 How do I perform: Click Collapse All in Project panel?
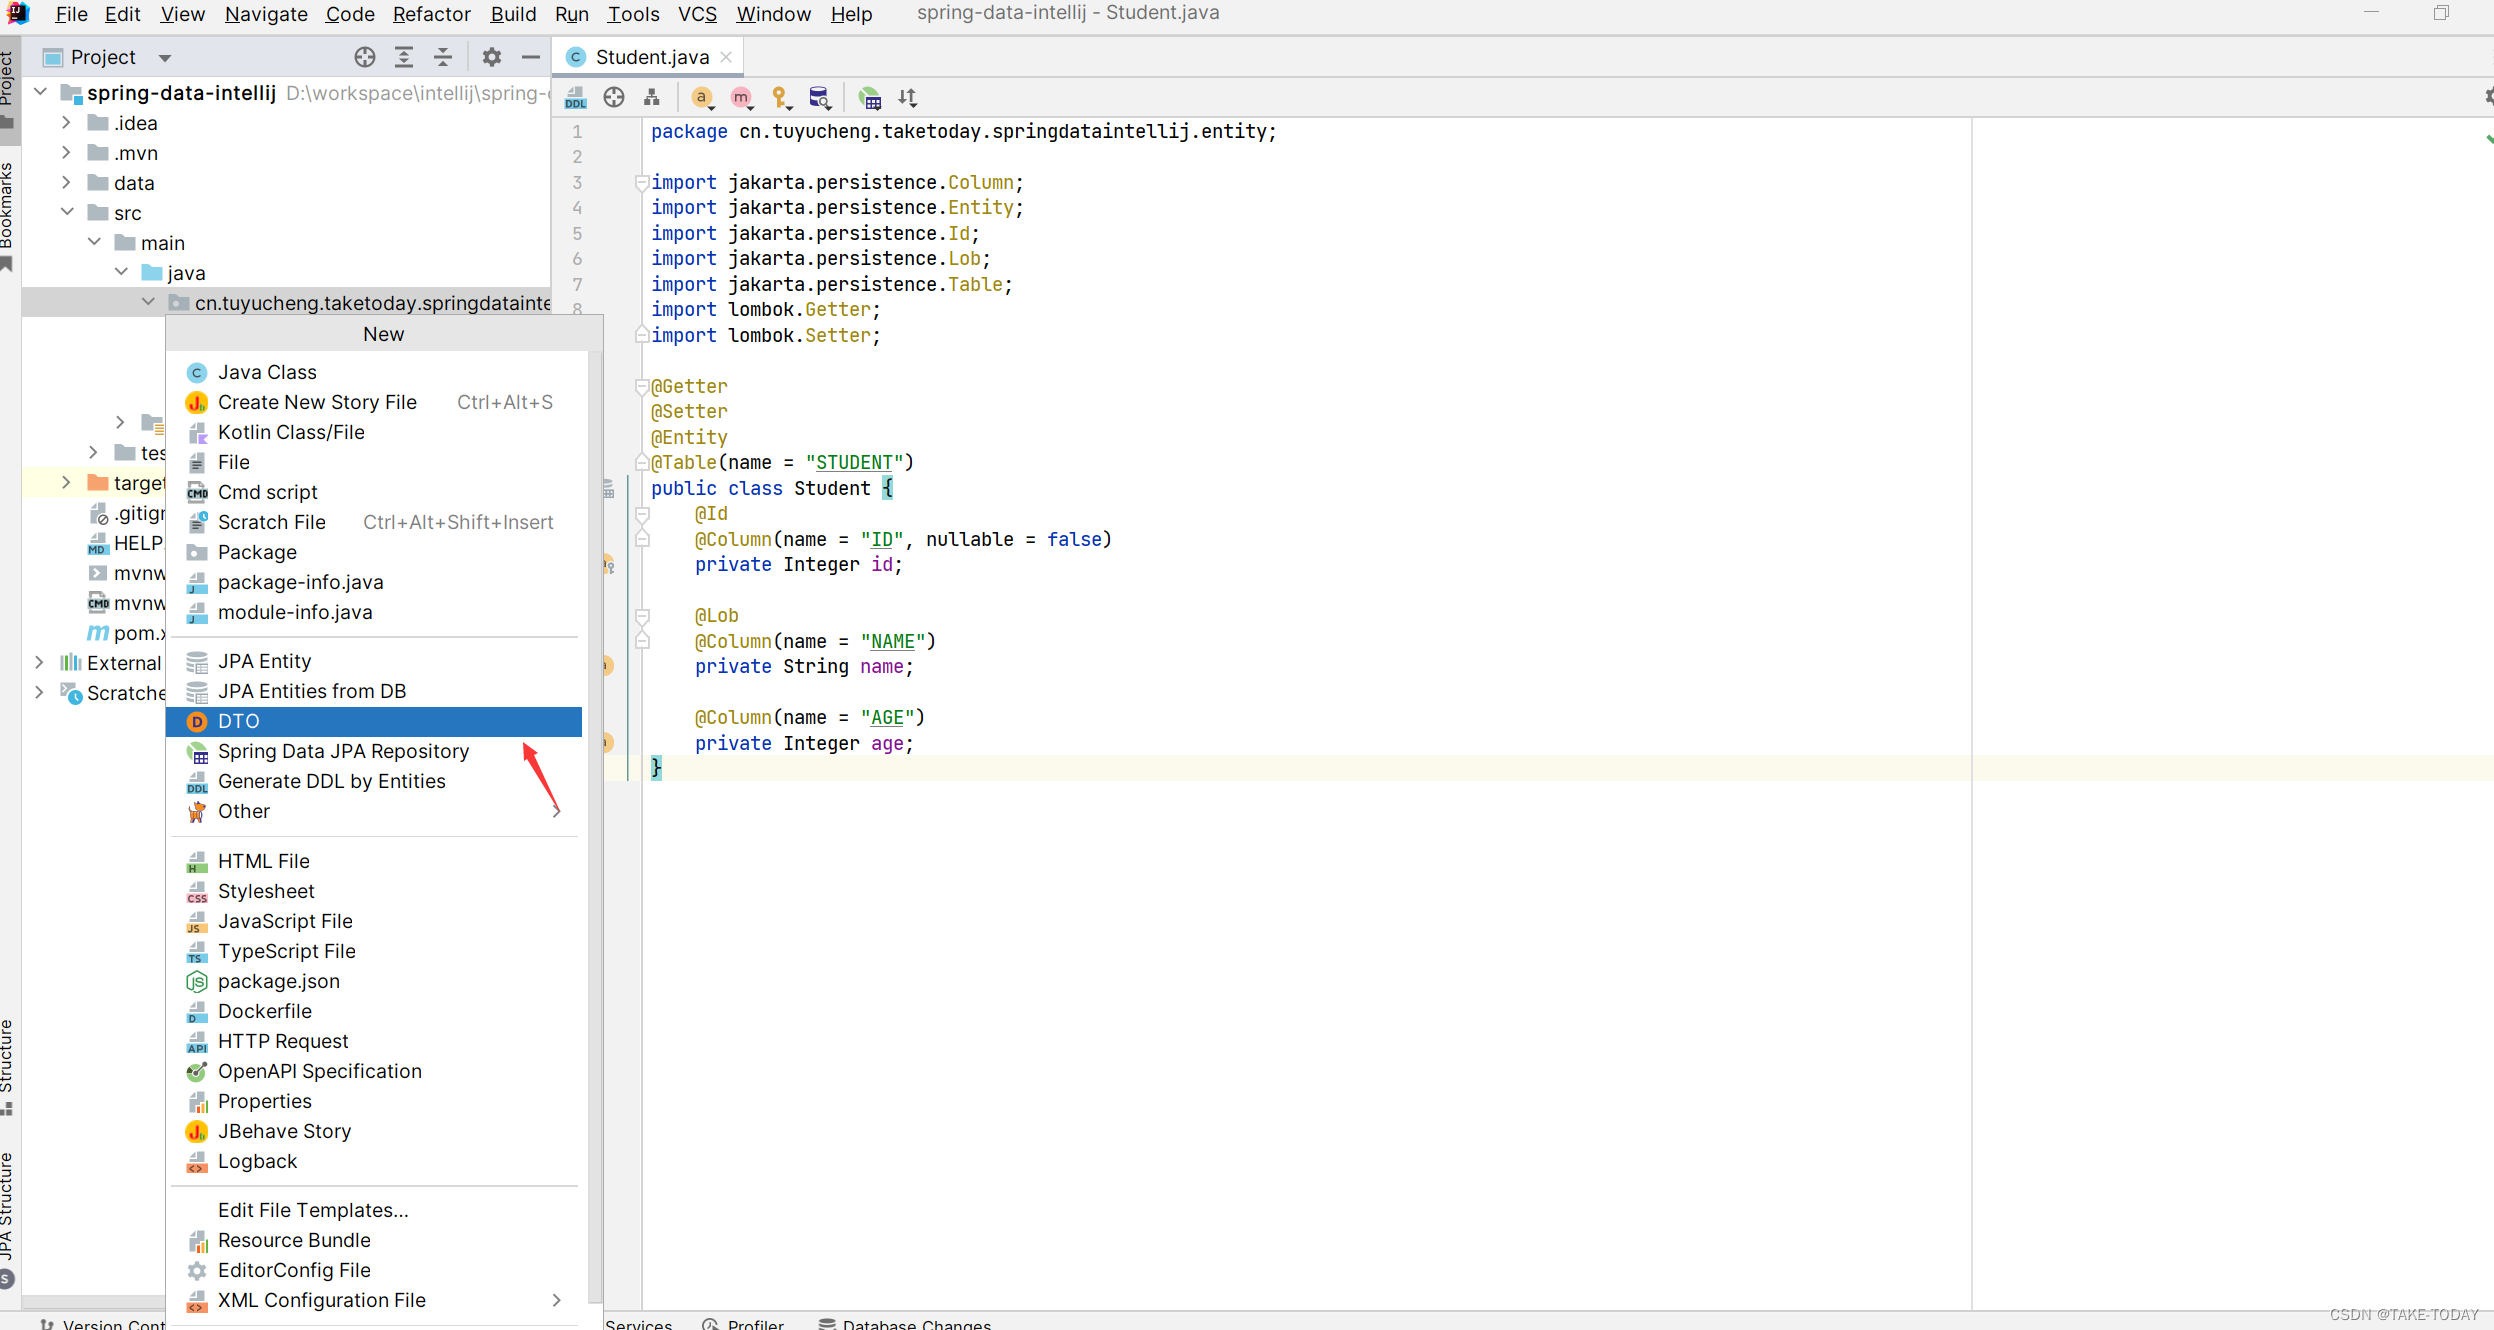(443, 57)
